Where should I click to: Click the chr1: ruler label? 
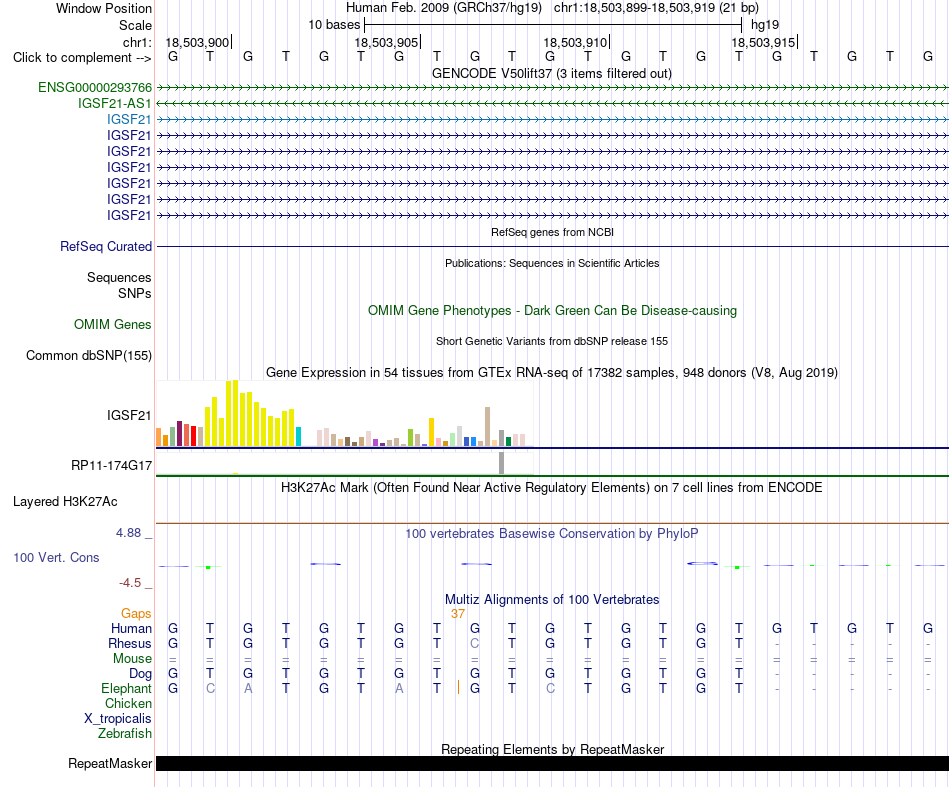pos(137,42)
